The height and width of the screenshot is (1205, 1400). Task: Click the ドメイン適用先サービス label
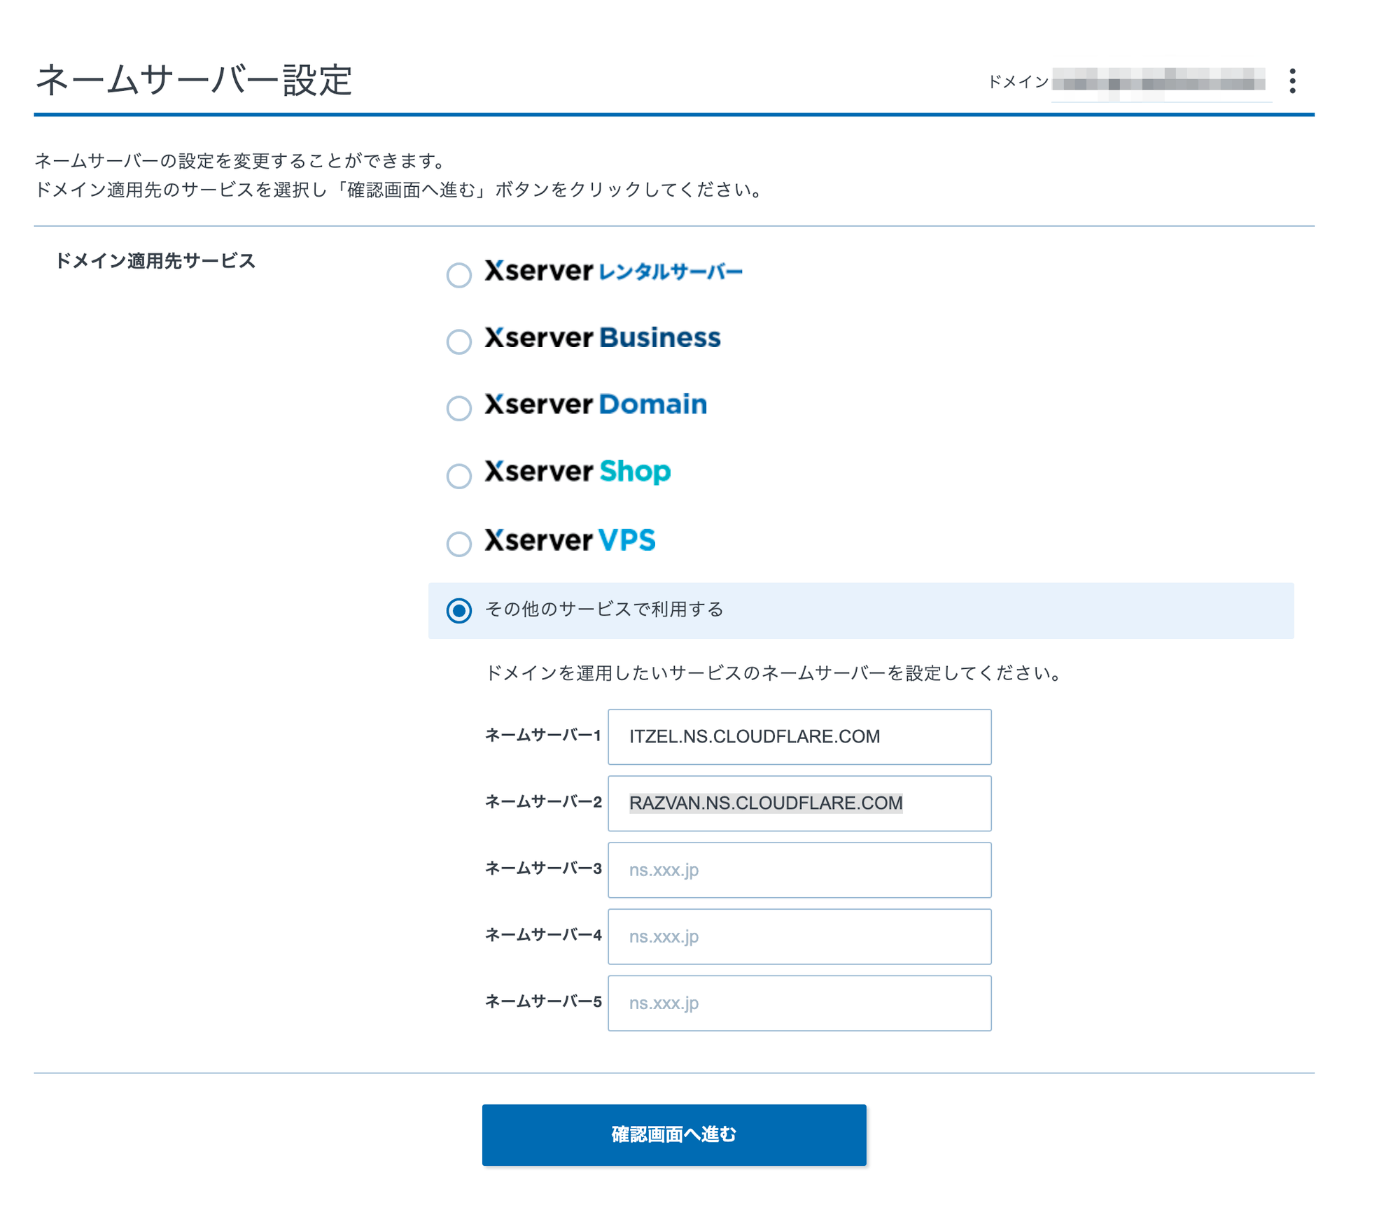coord(155,261)
